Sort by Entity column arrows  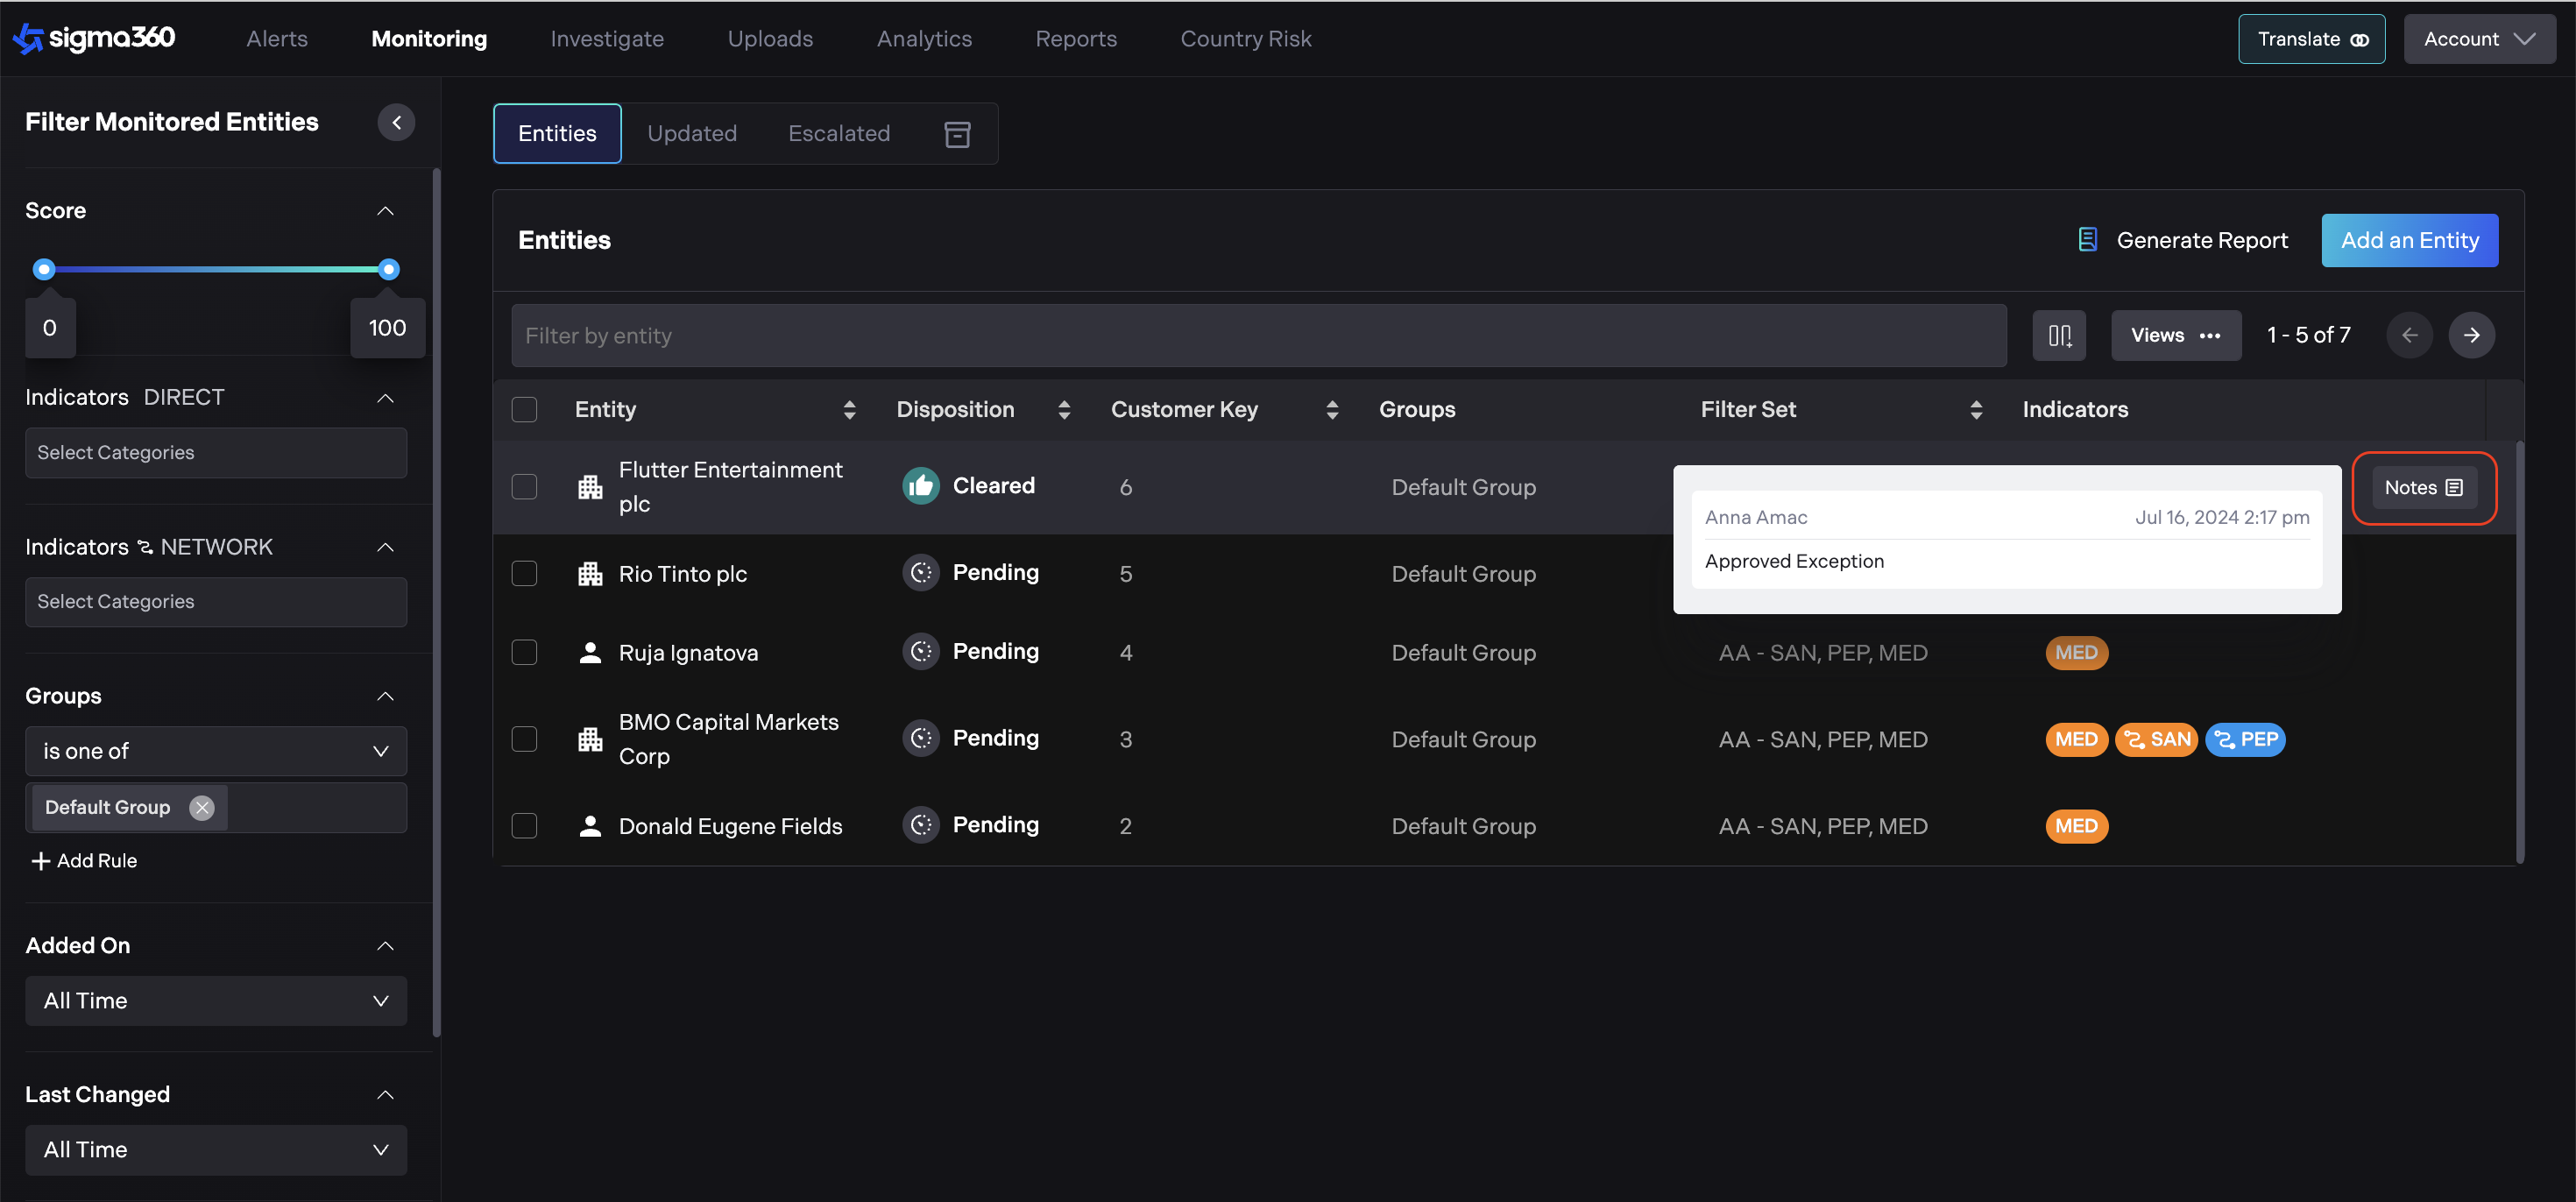pos(849,410)
